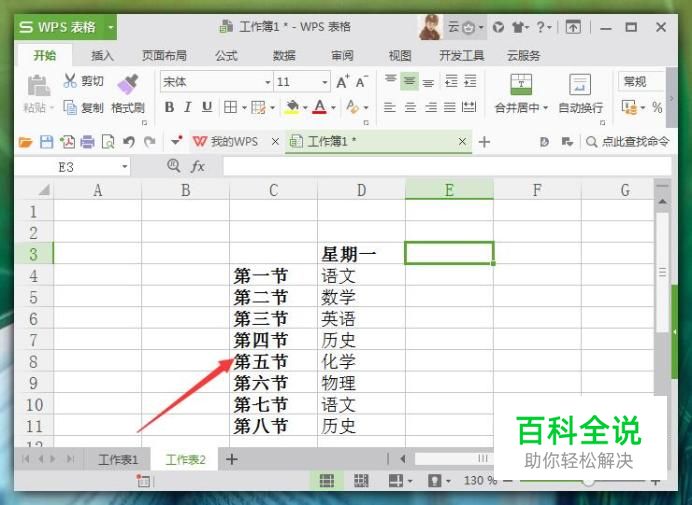This screenshot has height=505, width=692.
Task: Export to PDF icon
Action: pyautogui.click(x=67, y=142)
